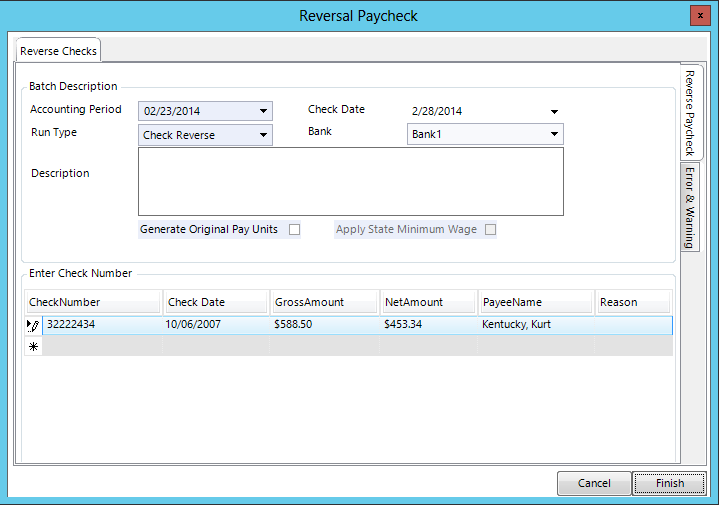The height and width of the screenshot is (505, 719).
Task: Click the GrossAmount column header
Action: click(x=325, y=302)
